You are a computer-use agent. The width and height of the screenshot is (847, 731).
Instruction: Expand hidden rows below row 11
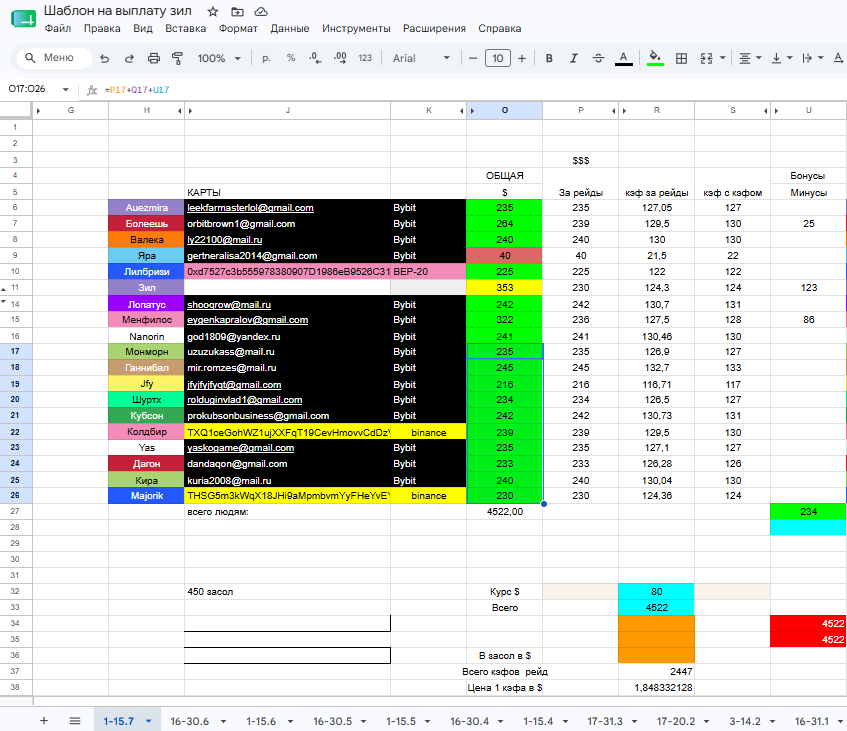click(x=4, y=289)
